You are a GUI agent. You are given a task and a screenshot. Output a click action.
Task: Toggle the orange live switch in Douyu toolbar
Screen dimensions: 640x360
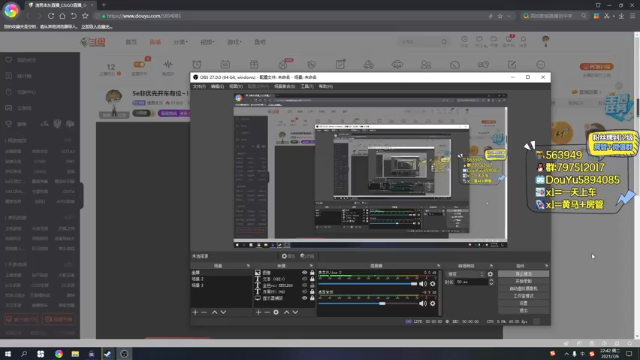point(139,64)
